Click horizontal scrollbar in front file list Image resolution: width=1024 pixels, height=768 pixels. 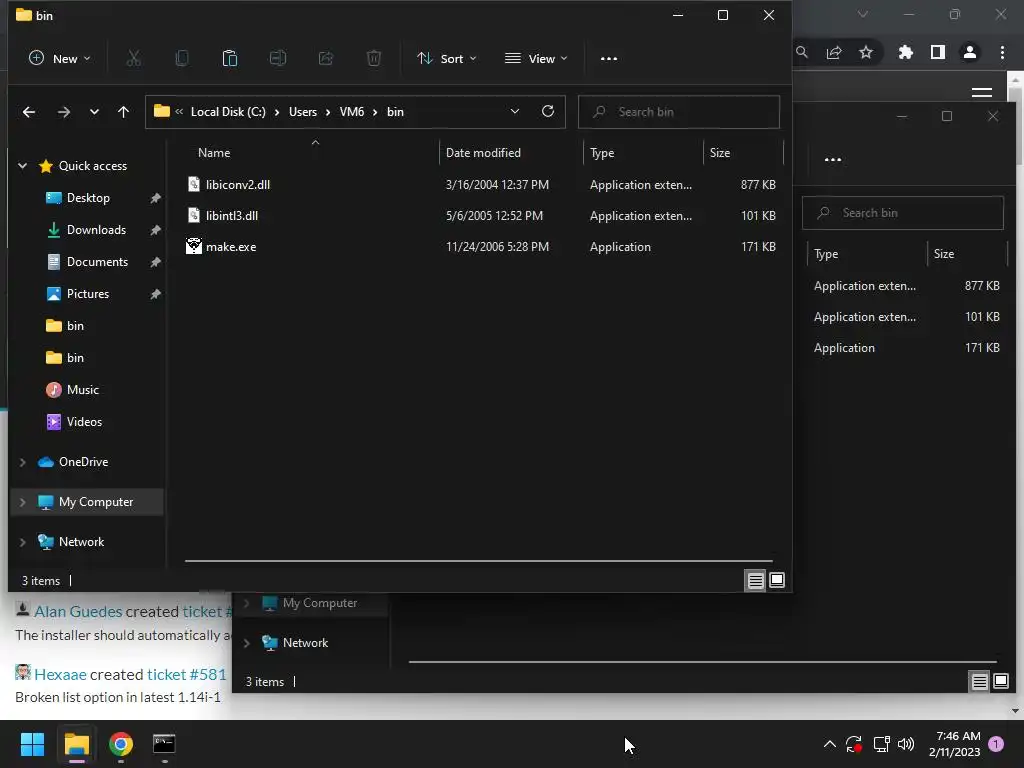pyautogui.click(x=479, y=560)
